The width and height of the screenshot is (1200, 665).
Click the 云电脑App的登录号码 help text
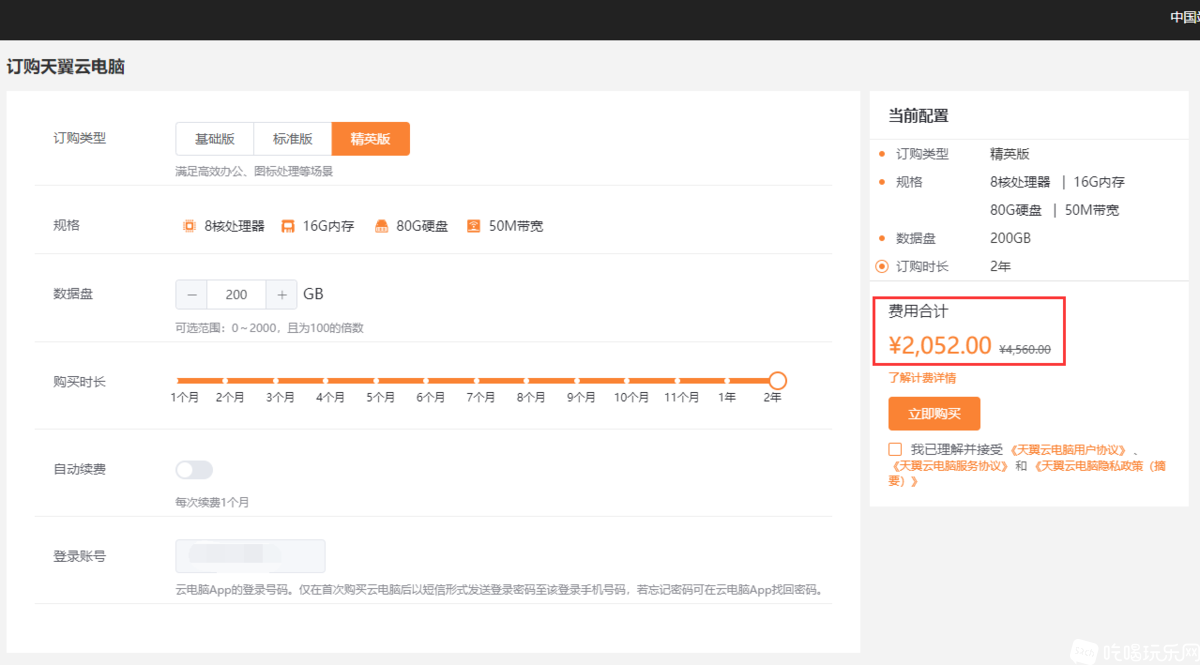pos(499,590)
